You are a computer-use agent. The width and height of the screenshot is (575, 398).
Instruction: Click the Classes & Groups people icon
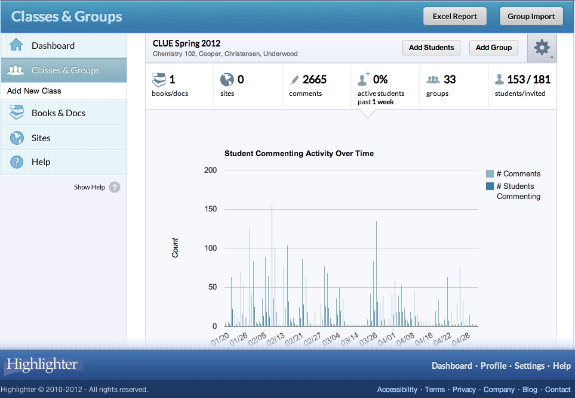coord(15,70)
